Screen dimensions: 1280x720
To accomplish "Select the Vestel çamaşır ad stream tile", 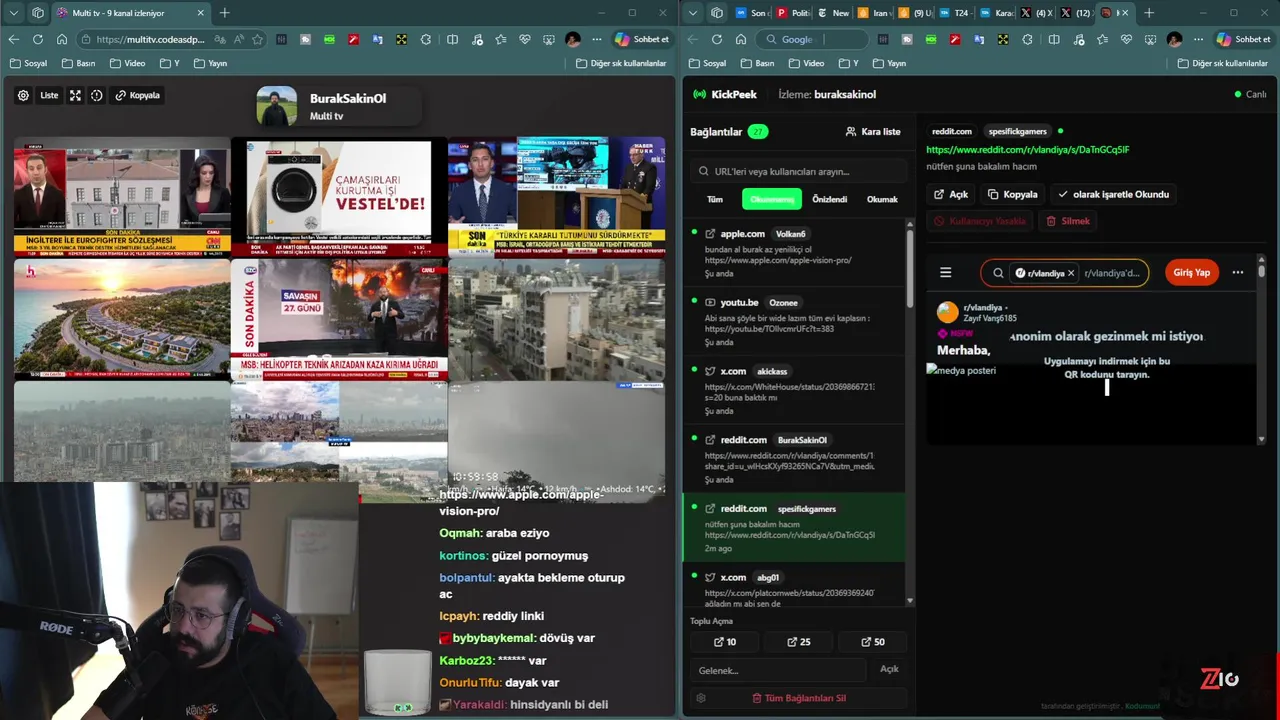I will coord(339,196).
